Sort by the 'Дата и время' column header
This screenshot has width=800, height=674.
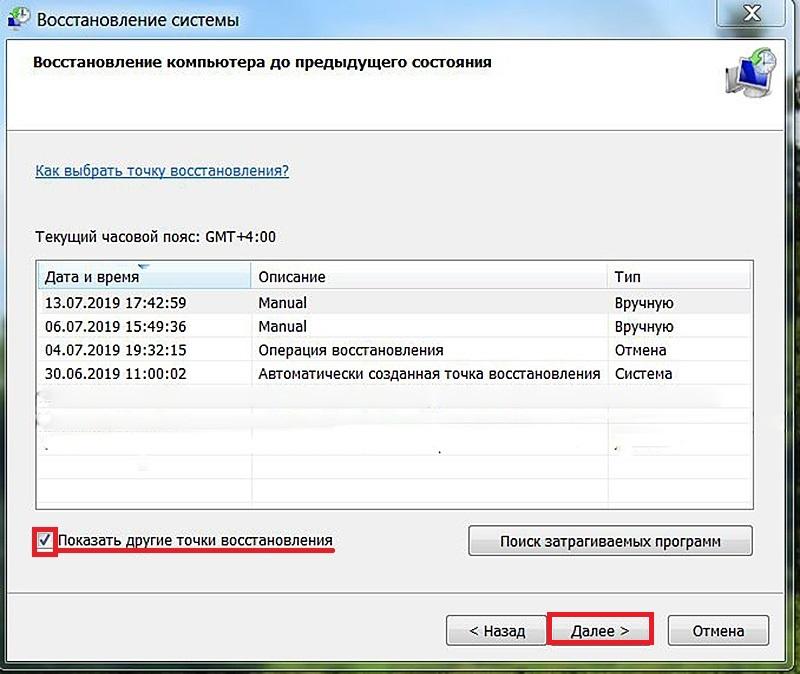(x=144, y=277)
